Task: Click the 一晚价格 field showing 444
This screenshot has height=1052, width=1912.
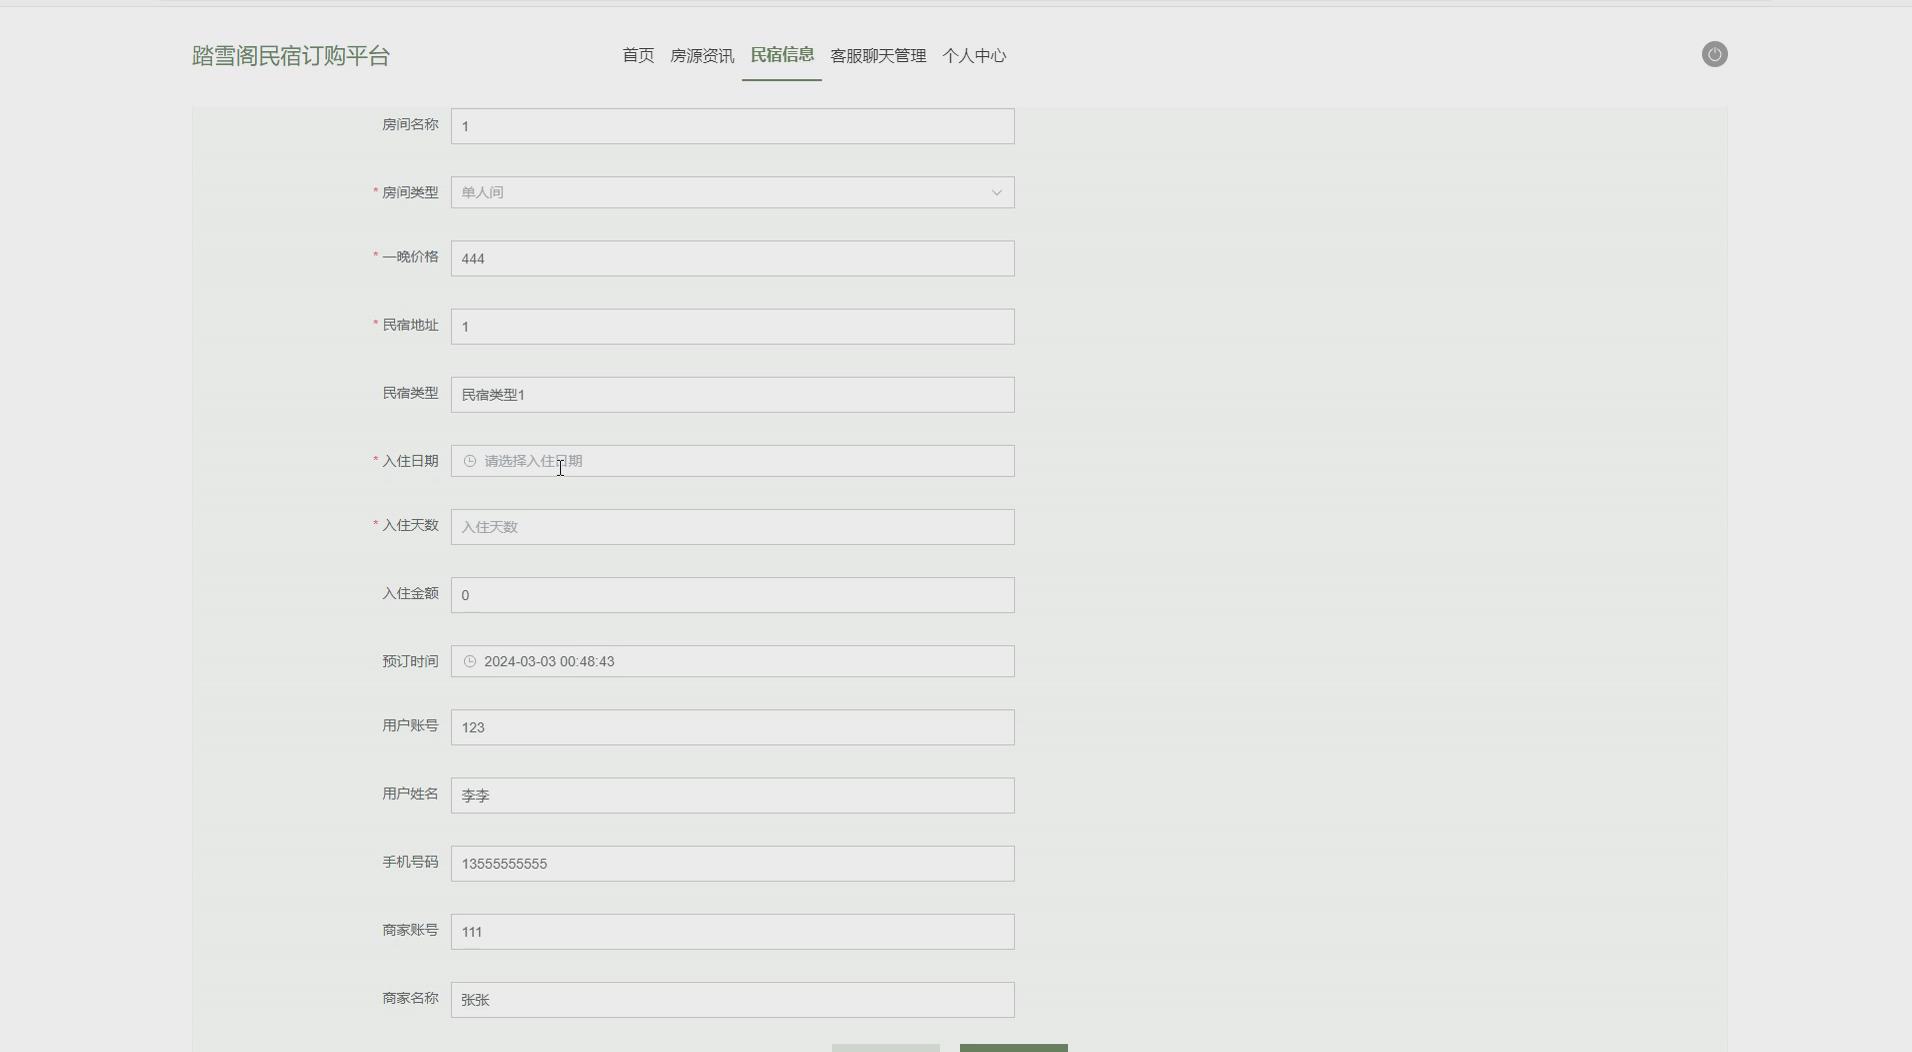Action: [x=732, y=258]
